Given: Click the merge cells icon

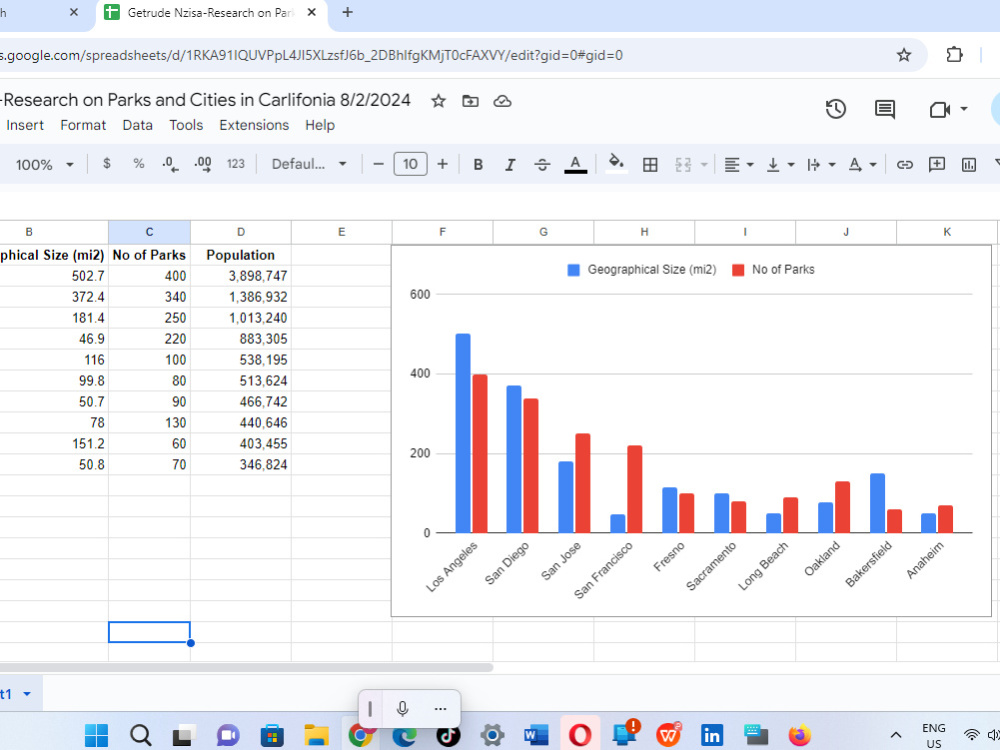Looking at the screenshot, I should point(683,165).
